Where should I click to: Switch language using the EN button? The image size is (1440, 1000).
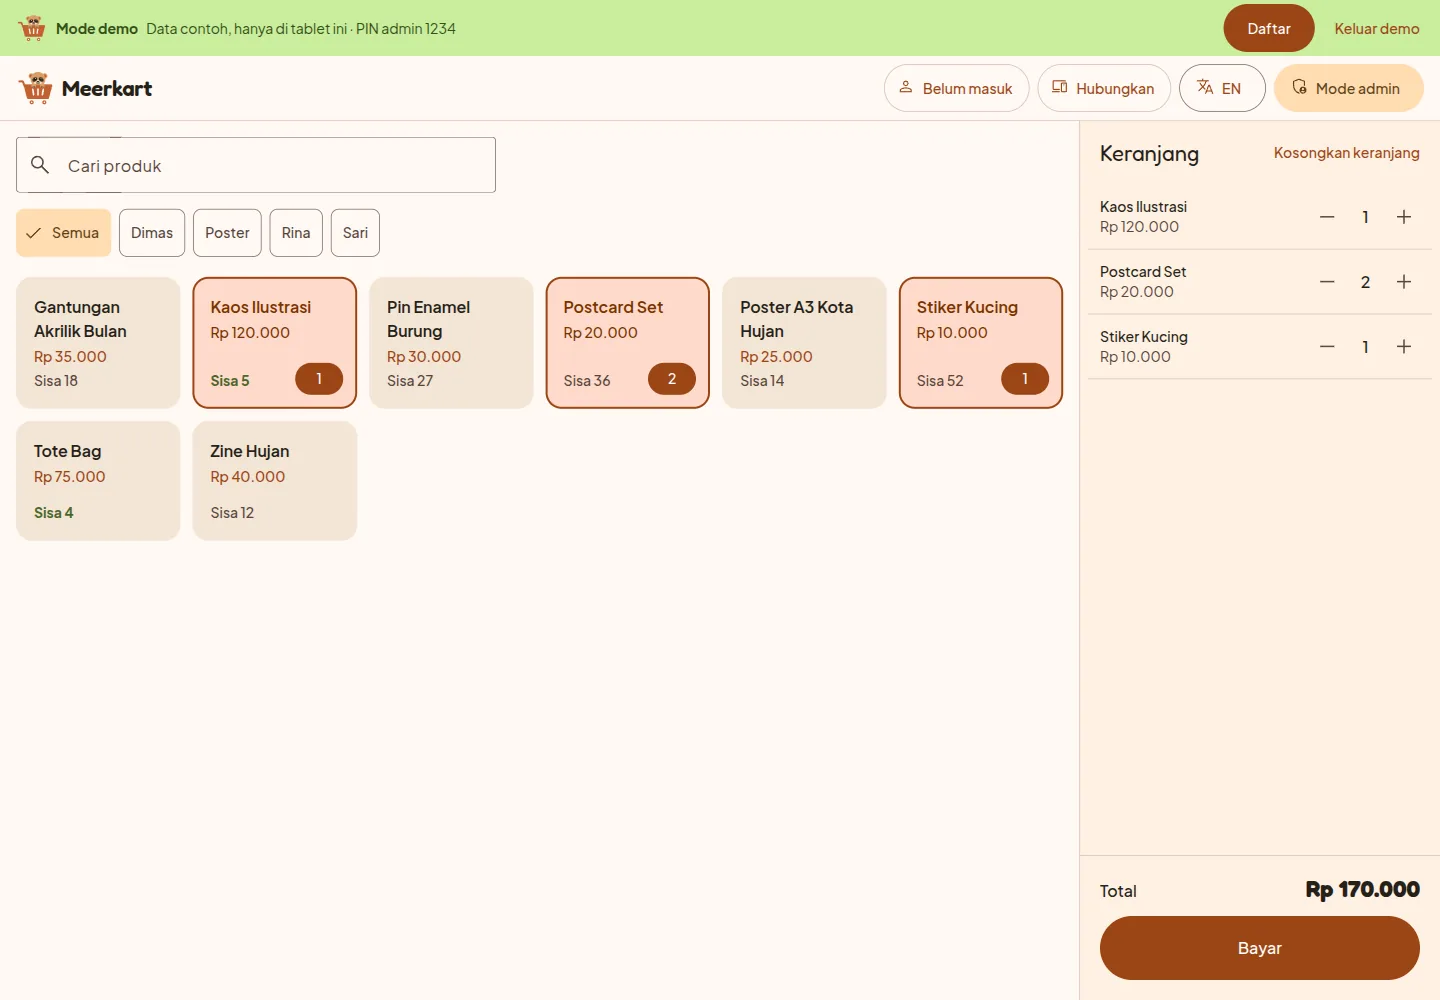pyautogui.click(x=1222, y=88)
